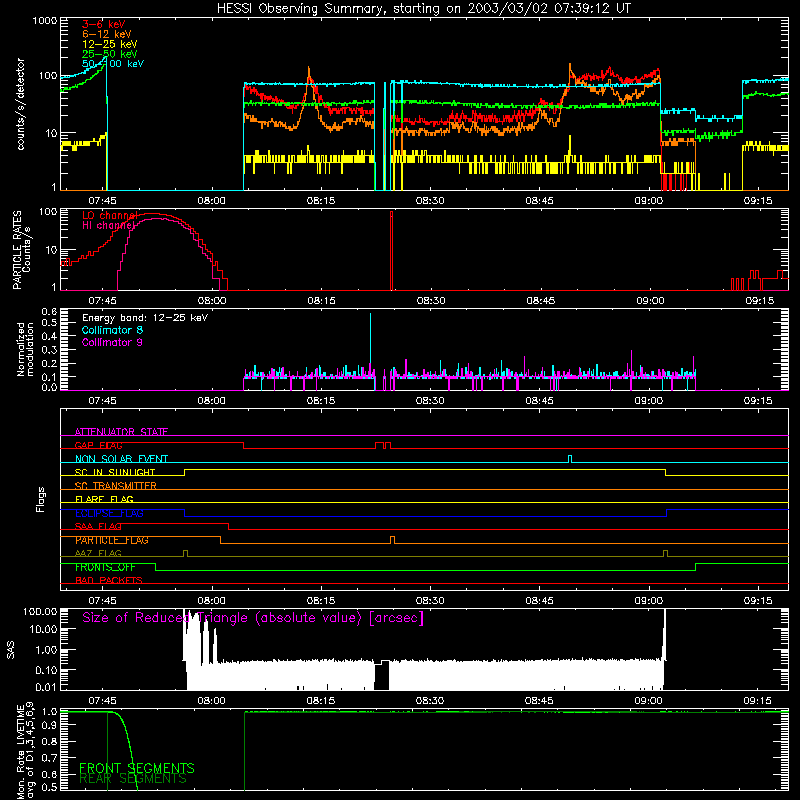Click the 'LO channel' legend in particle rates

click(110, 215)
